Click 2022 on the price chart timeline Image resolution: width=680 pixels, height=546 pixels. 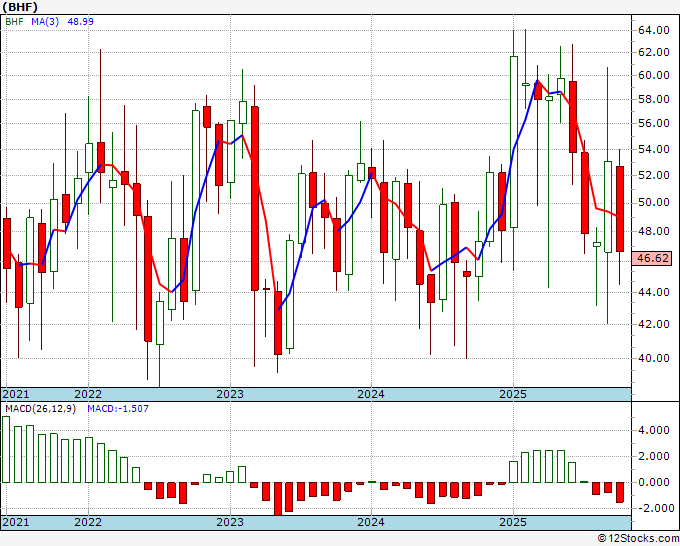88,394
